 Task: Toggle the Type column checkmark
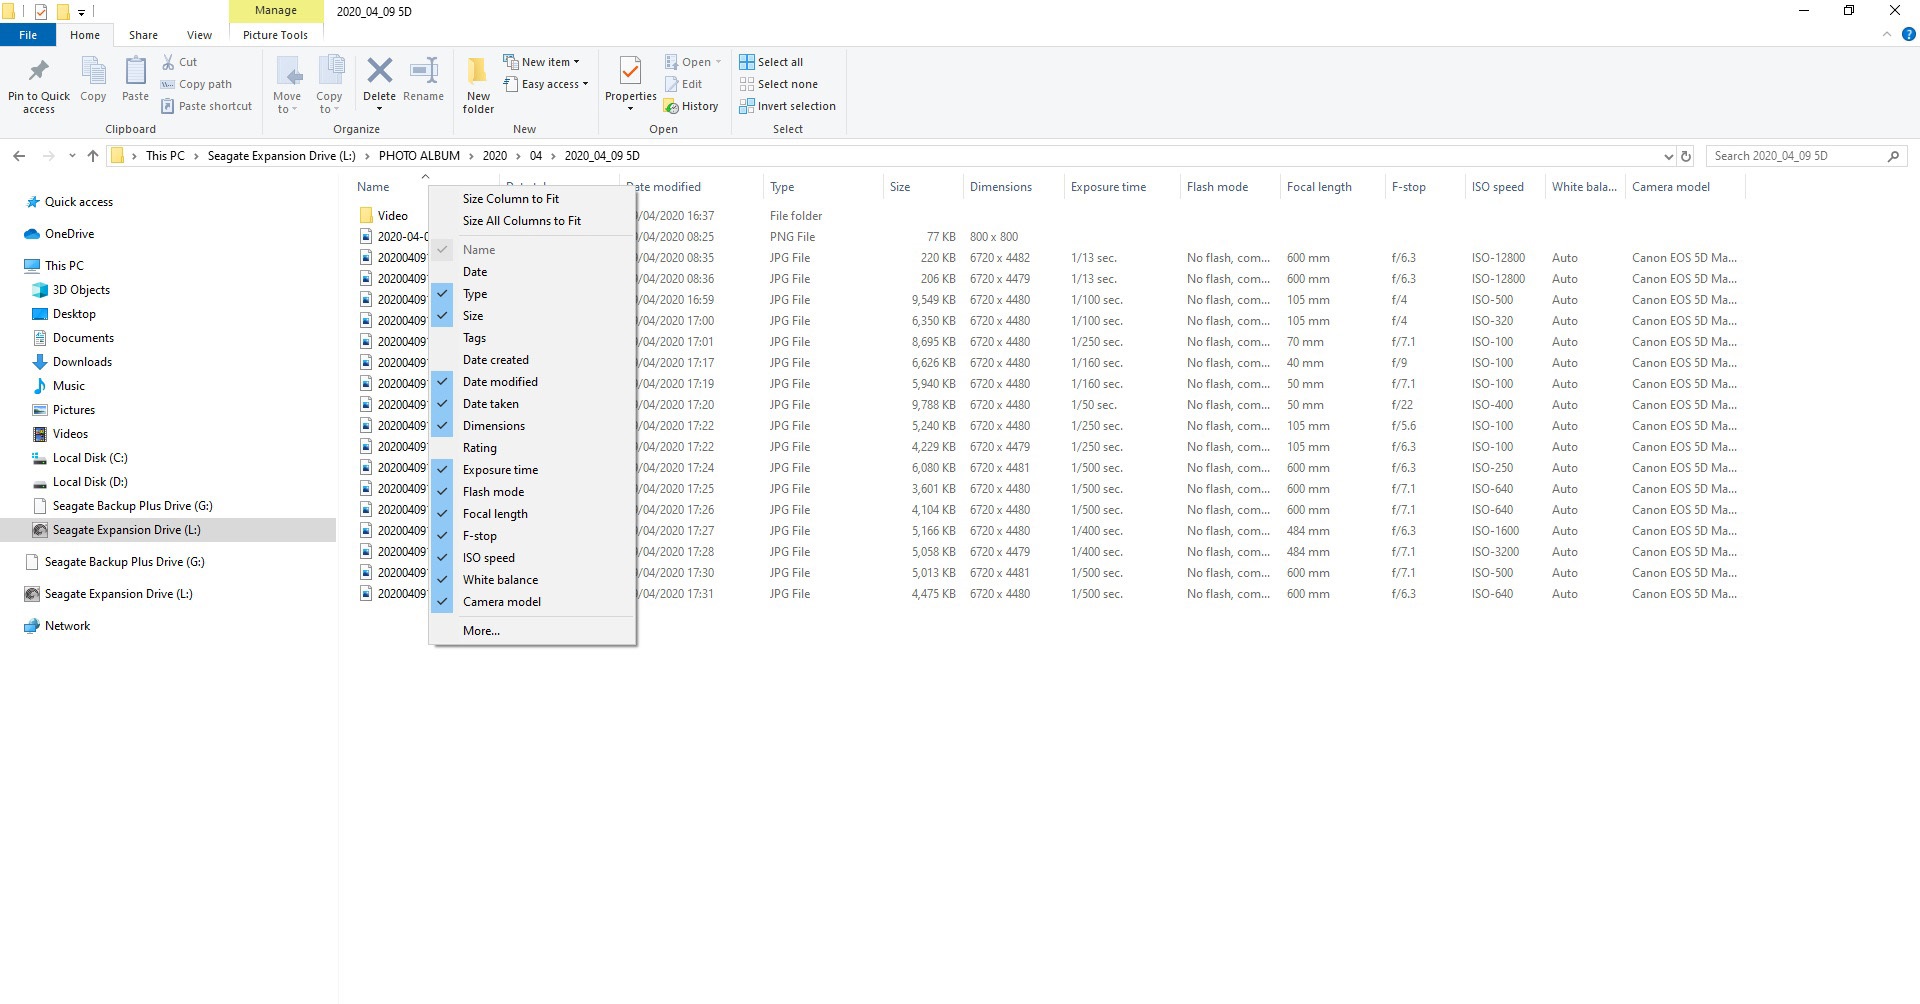point(442,294)
